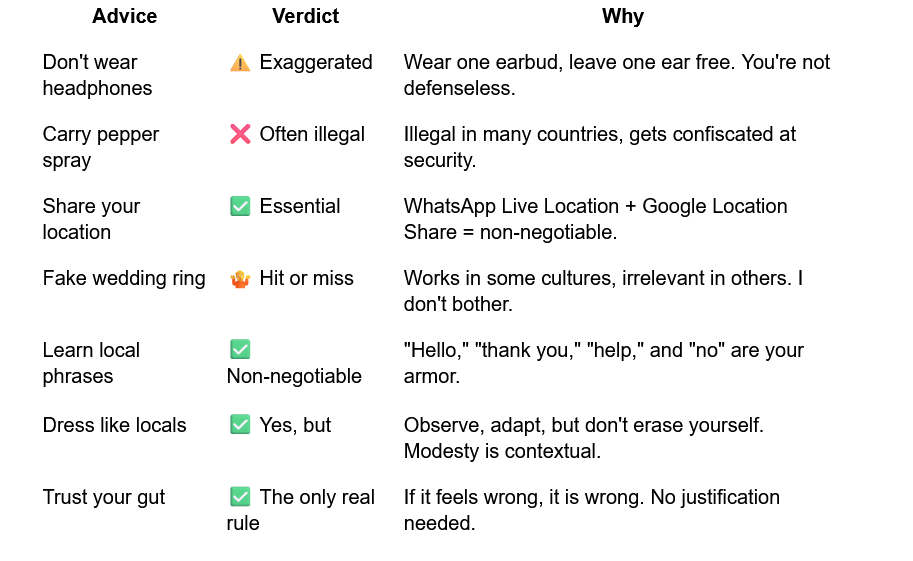The height and width of the screenshot is (561, 913).
Task: Click the "Trust your gut" advice cell
Action: (x=104, y=497)
